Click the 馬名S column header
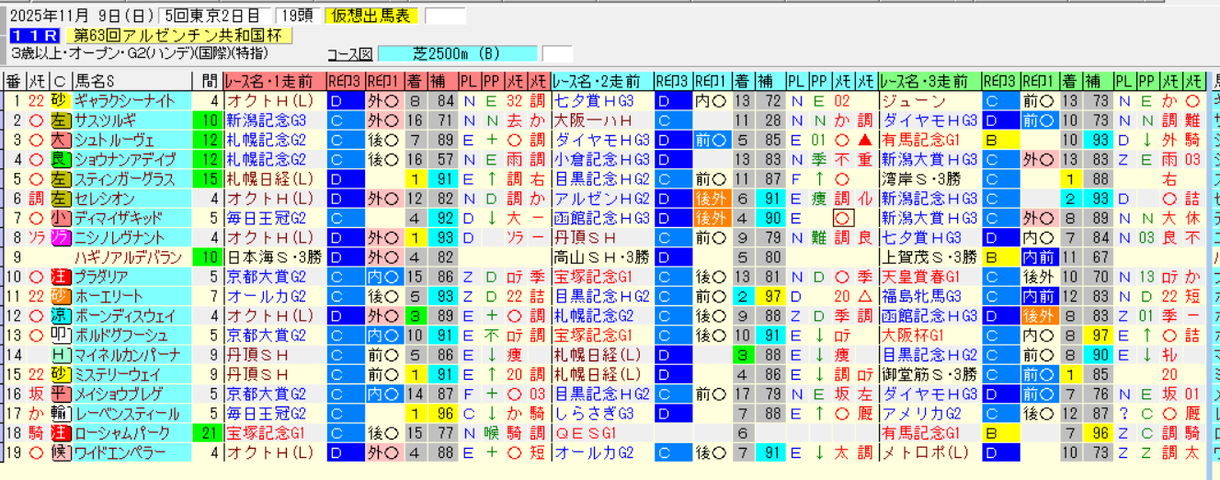Viewport: 1220px width, 480px height. [x=130, y=81]
